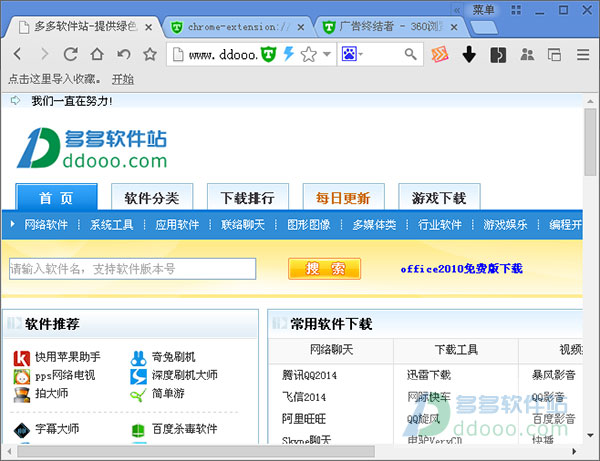
Task: Click the blue lightning speed-mode icon
Action: coord(289,54)
